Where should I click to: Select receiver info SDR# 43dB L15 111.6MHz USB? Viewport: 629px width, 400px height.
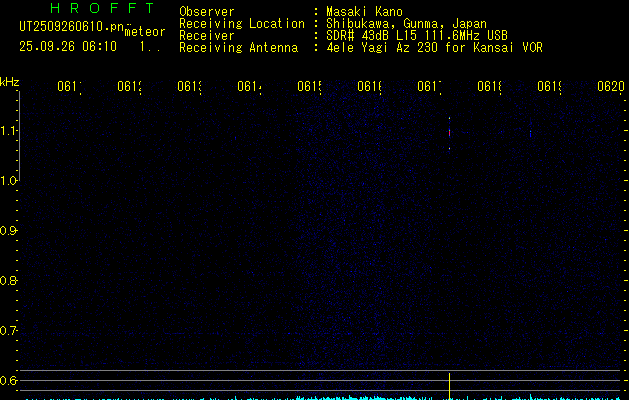(x=417, y=35)
